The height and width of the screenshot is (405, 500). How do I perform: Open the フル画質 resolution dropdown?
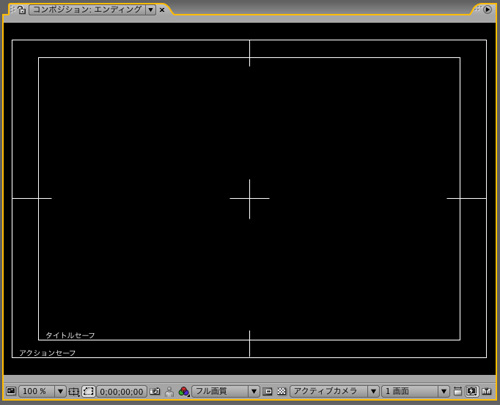tap(225, 391)
